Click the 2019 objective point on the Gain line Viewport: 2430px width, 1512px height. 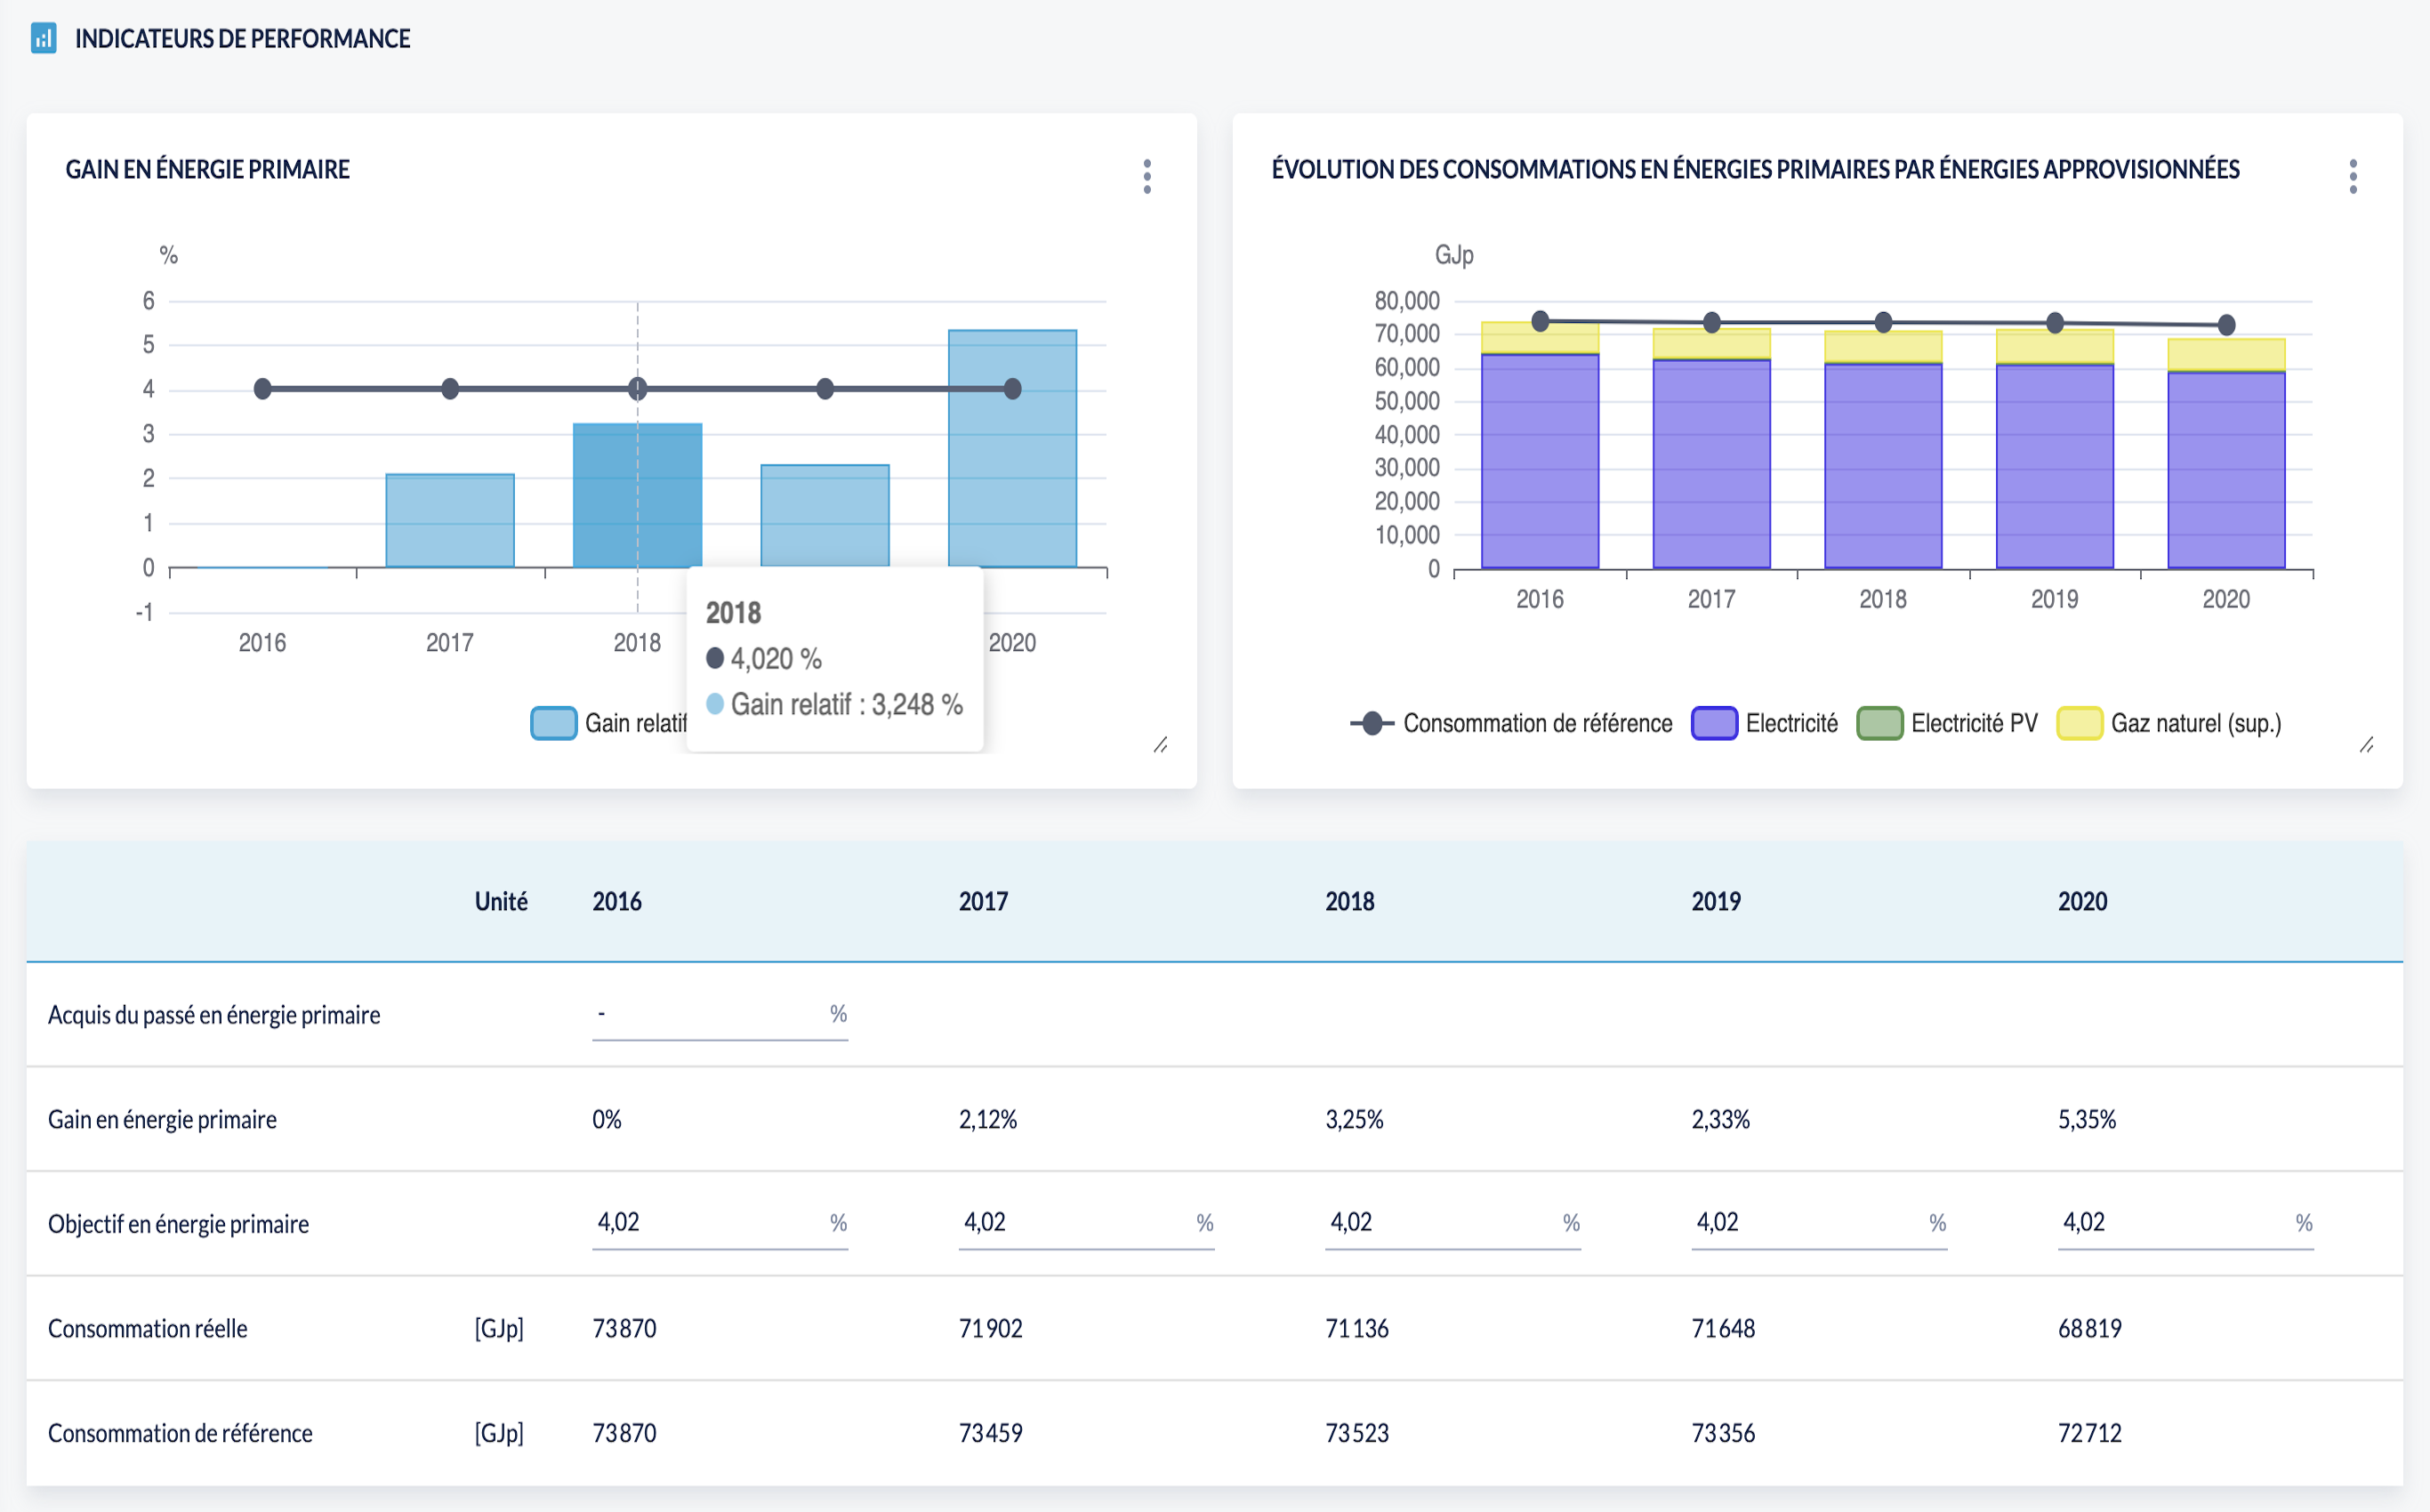(825, 389)
